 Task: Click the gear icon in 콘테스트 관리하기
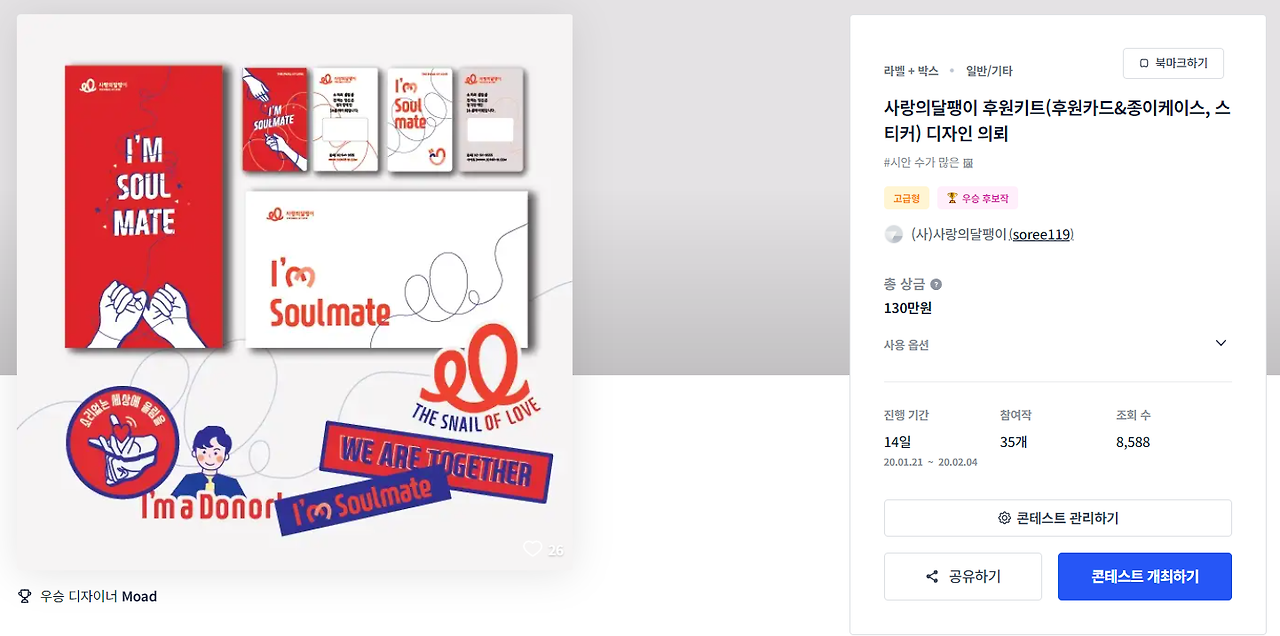point(1004,518)
